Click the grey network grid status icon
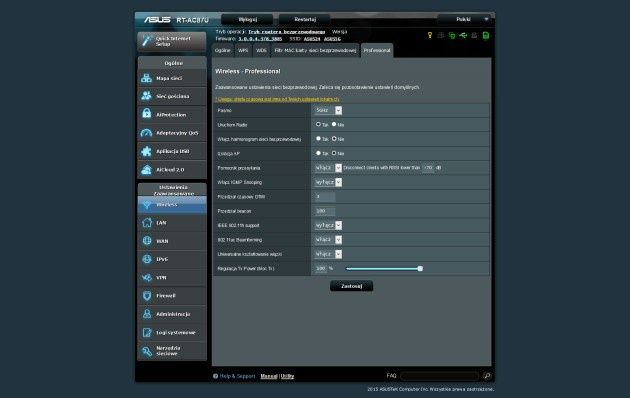This screenshot has width=630, height=398. pyautogui.click(x=441, y=35)
